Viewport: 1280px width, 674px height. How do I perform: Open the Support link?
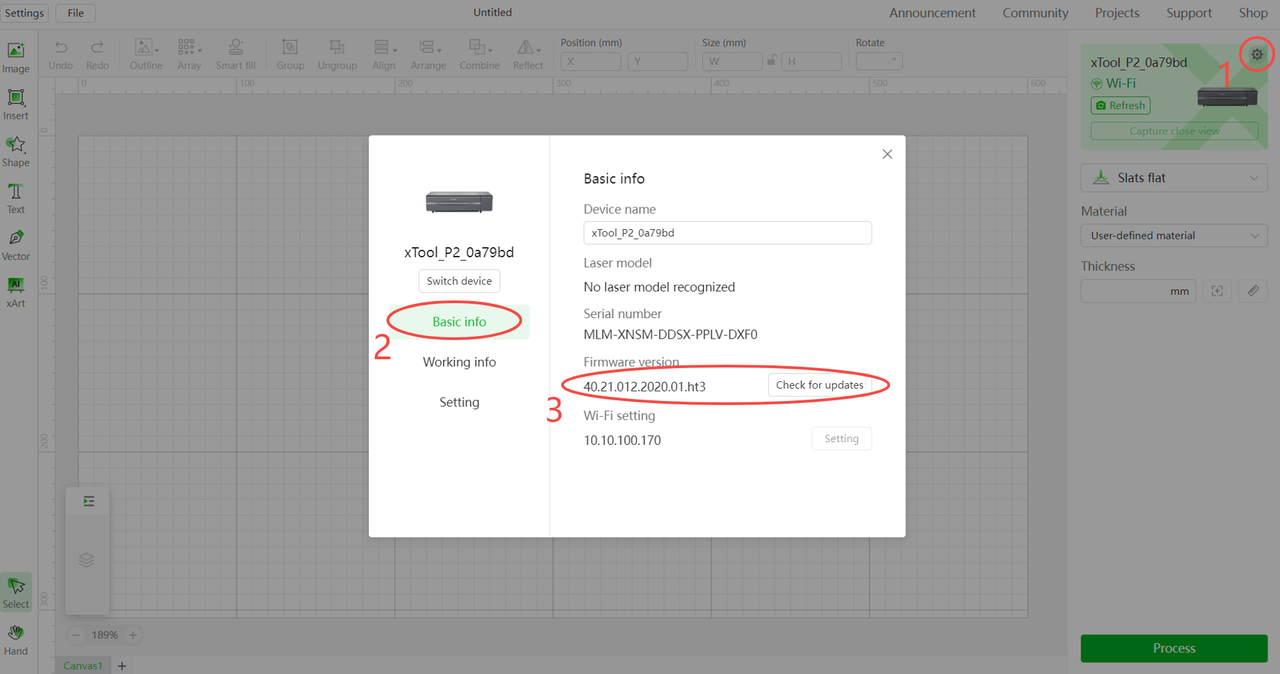pyautogui.click(x=1189, y=13)
